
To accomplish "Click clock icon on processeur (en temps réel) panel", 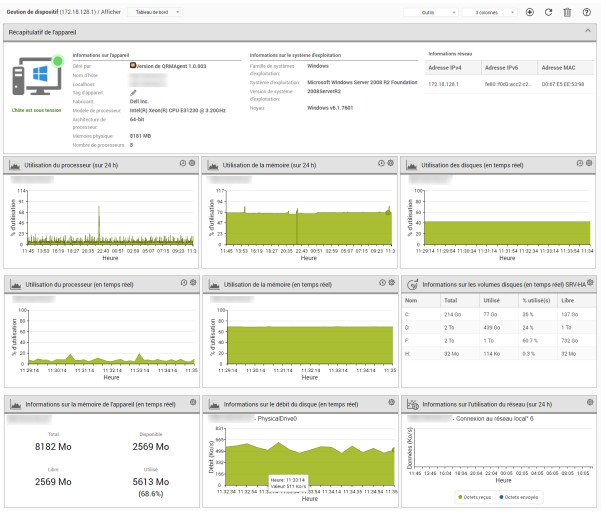I will click(182, 284).
